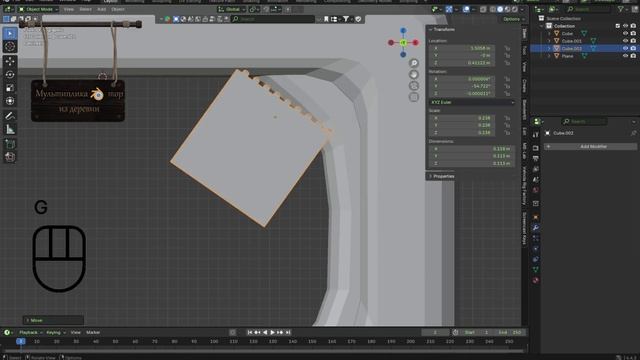Select the Transform tool
The image size is (640, 360).
(x=10, y=101)
